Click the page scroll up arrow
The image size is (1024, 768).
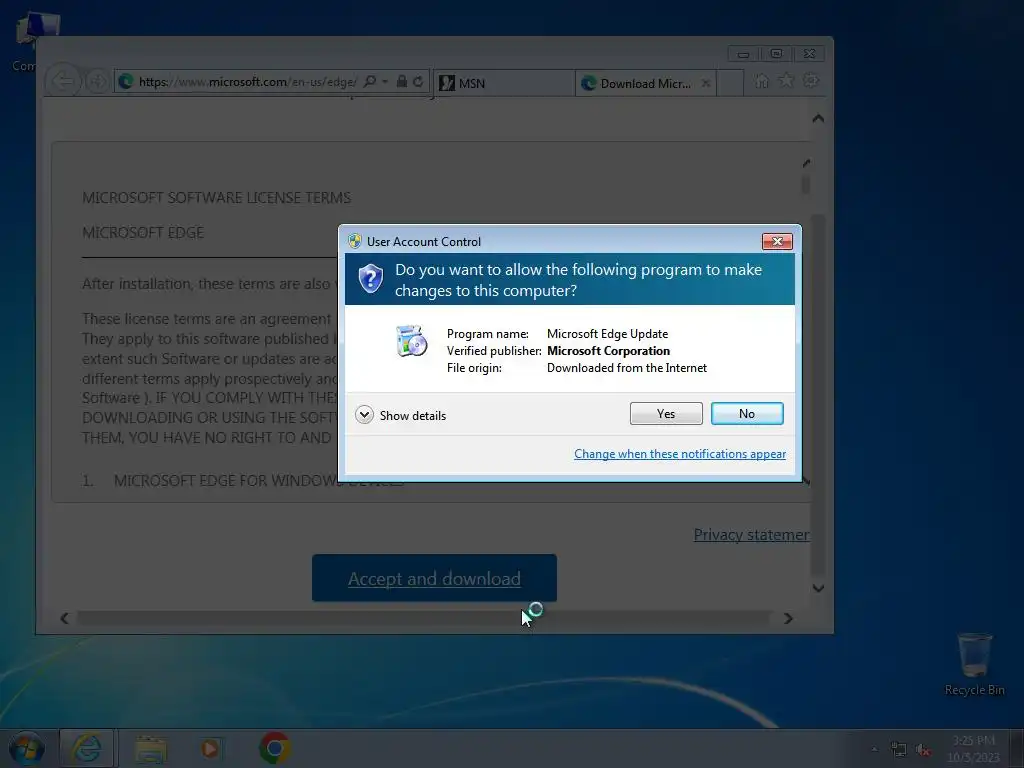(x=818, y=119)
